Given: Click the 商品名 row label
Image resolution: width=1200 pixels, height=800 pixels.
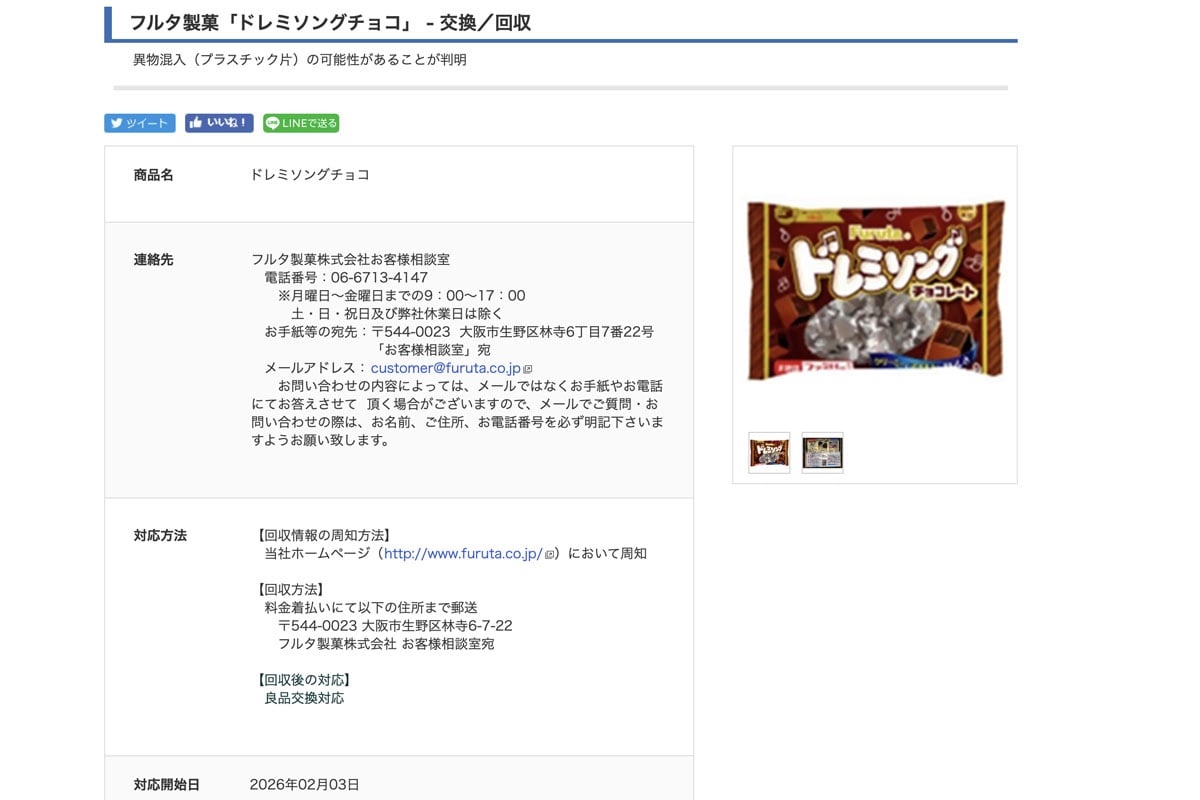Looking at the screenshot, I should coord(153,175).
